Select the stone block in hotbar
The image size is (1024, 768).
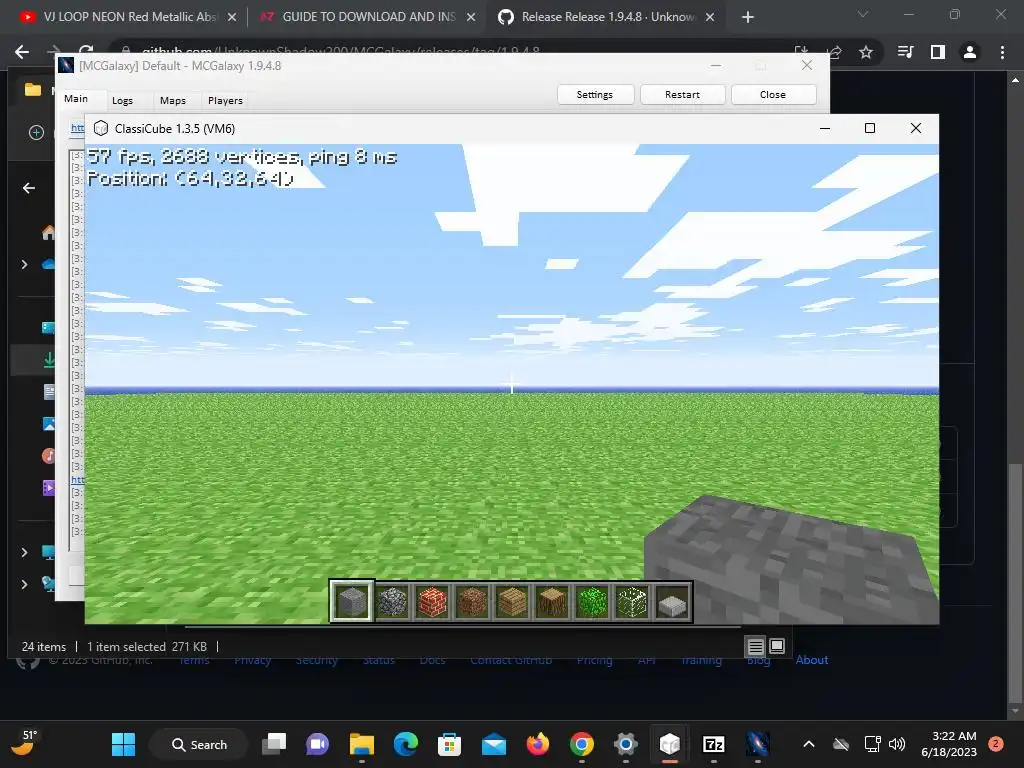352,601
